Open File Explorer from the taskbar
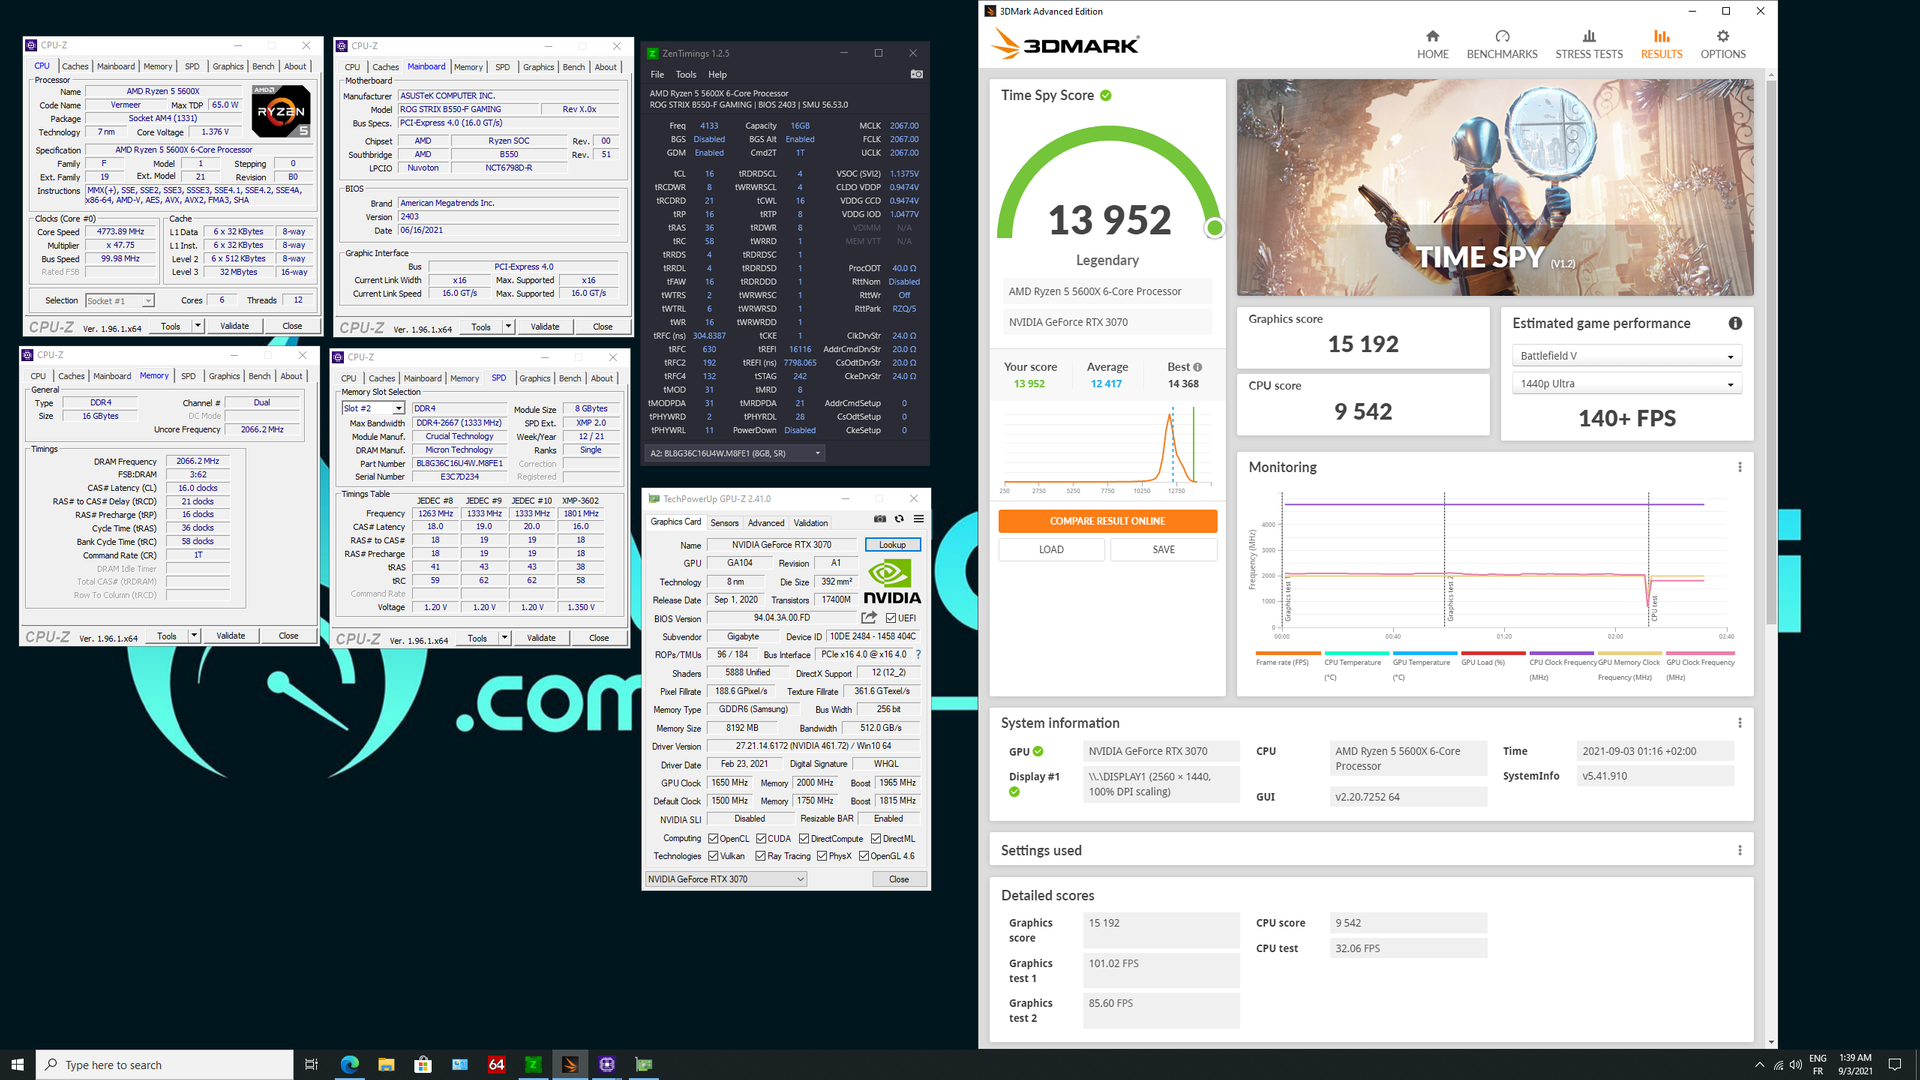Screen dimensions: 1920x1080 pos(386,1064)
